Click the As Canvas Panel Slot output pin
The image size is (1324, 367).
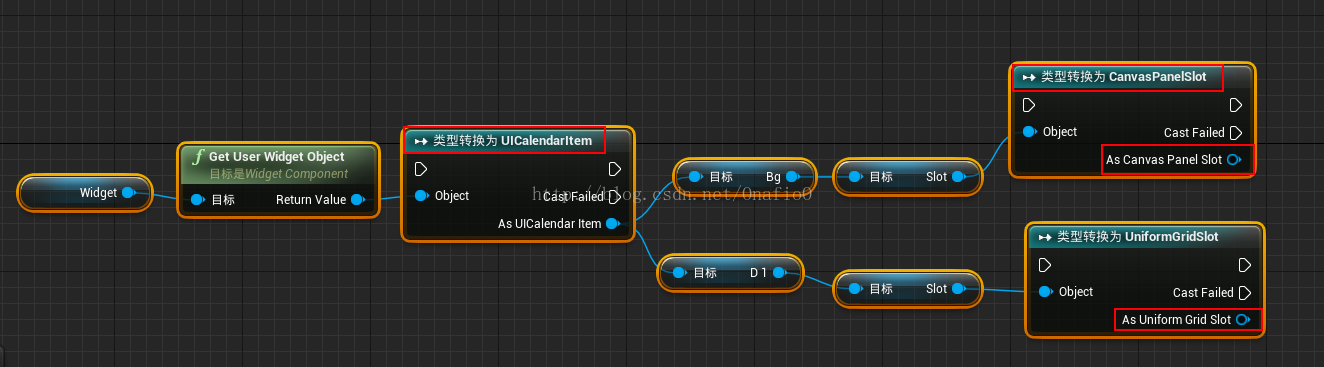pyautogui.click(x=1234, y=160)
